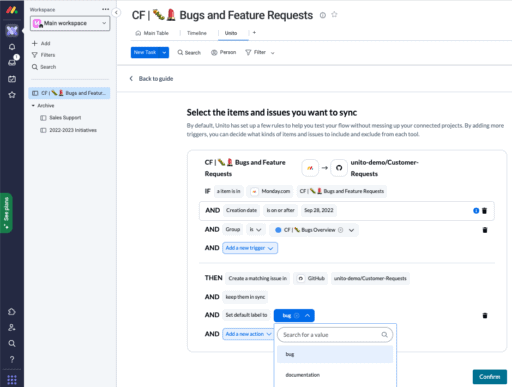
Task: Open Main workspace dropdown
Action: tap(70, 23)
